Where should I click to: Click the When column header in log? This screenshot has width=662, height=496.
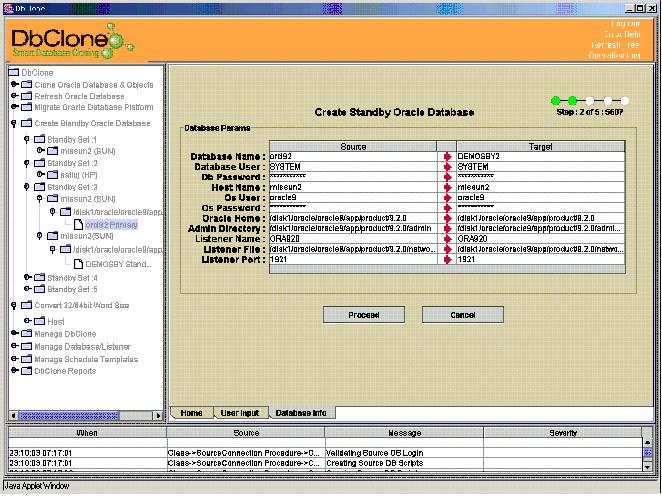click(x=87, y=433)
